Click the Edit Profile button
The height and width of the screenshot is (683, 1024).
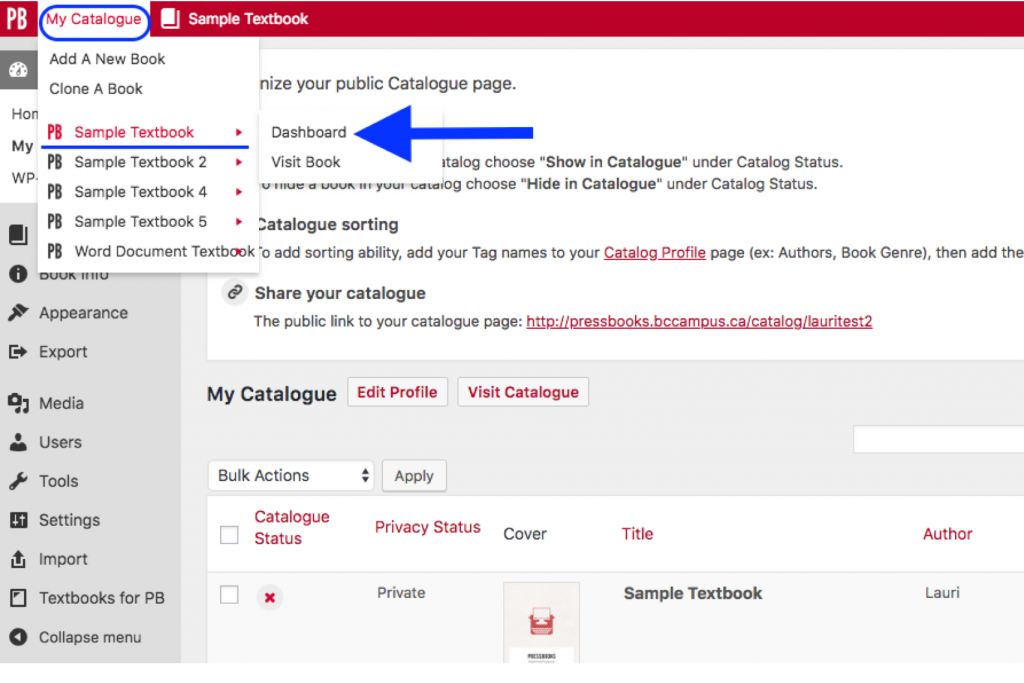tap(397, 392)
